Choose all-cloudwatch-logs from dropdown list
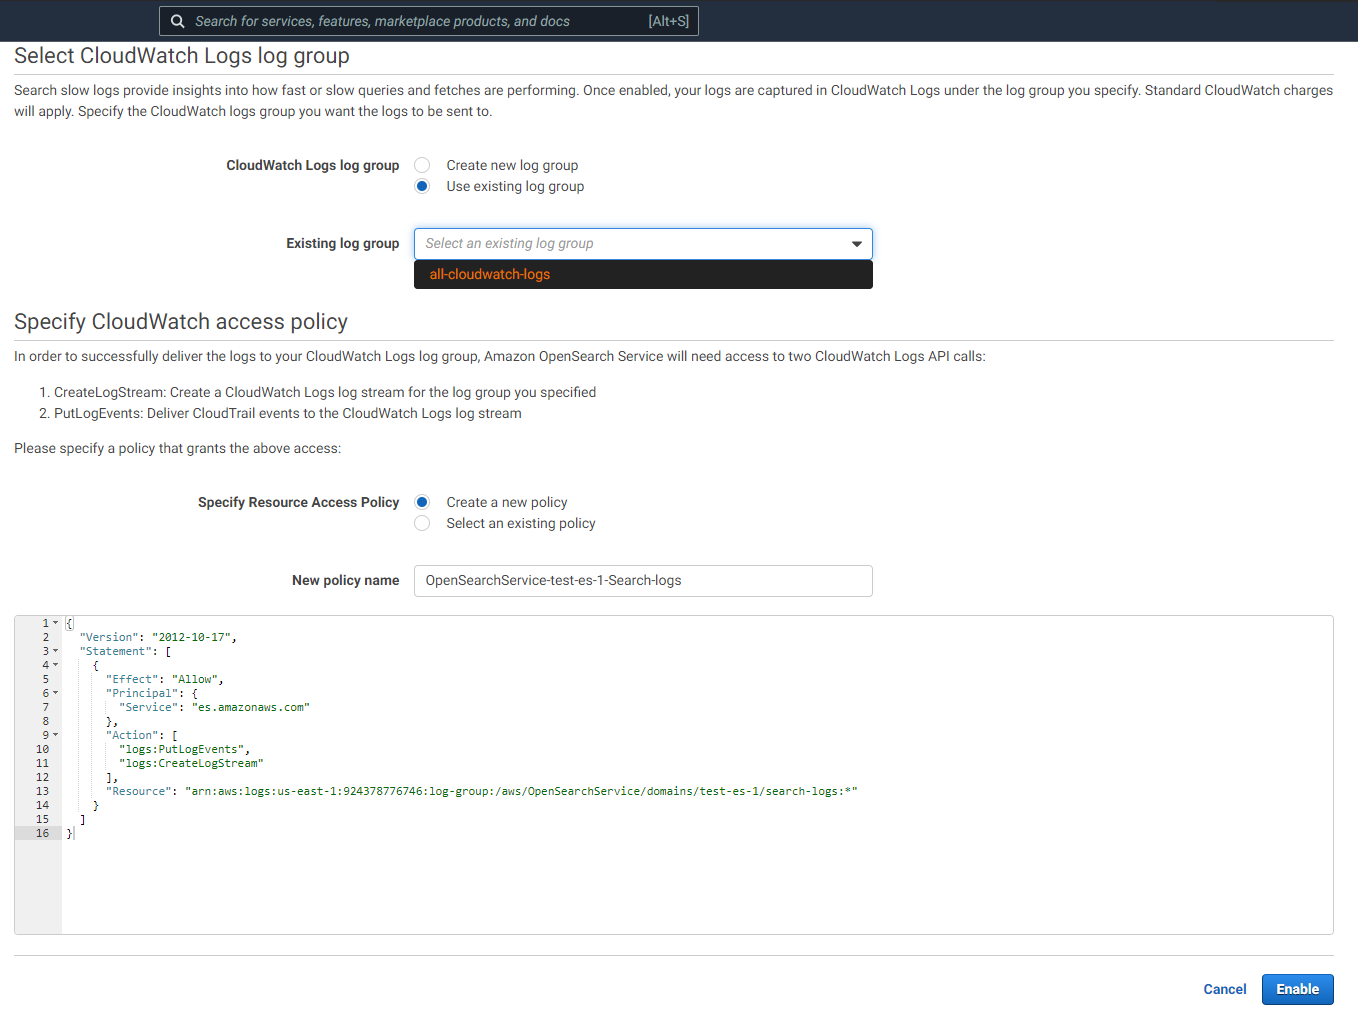This screenshot has height=1026, width=1358. pyautogui.click(x=643, y=274)
